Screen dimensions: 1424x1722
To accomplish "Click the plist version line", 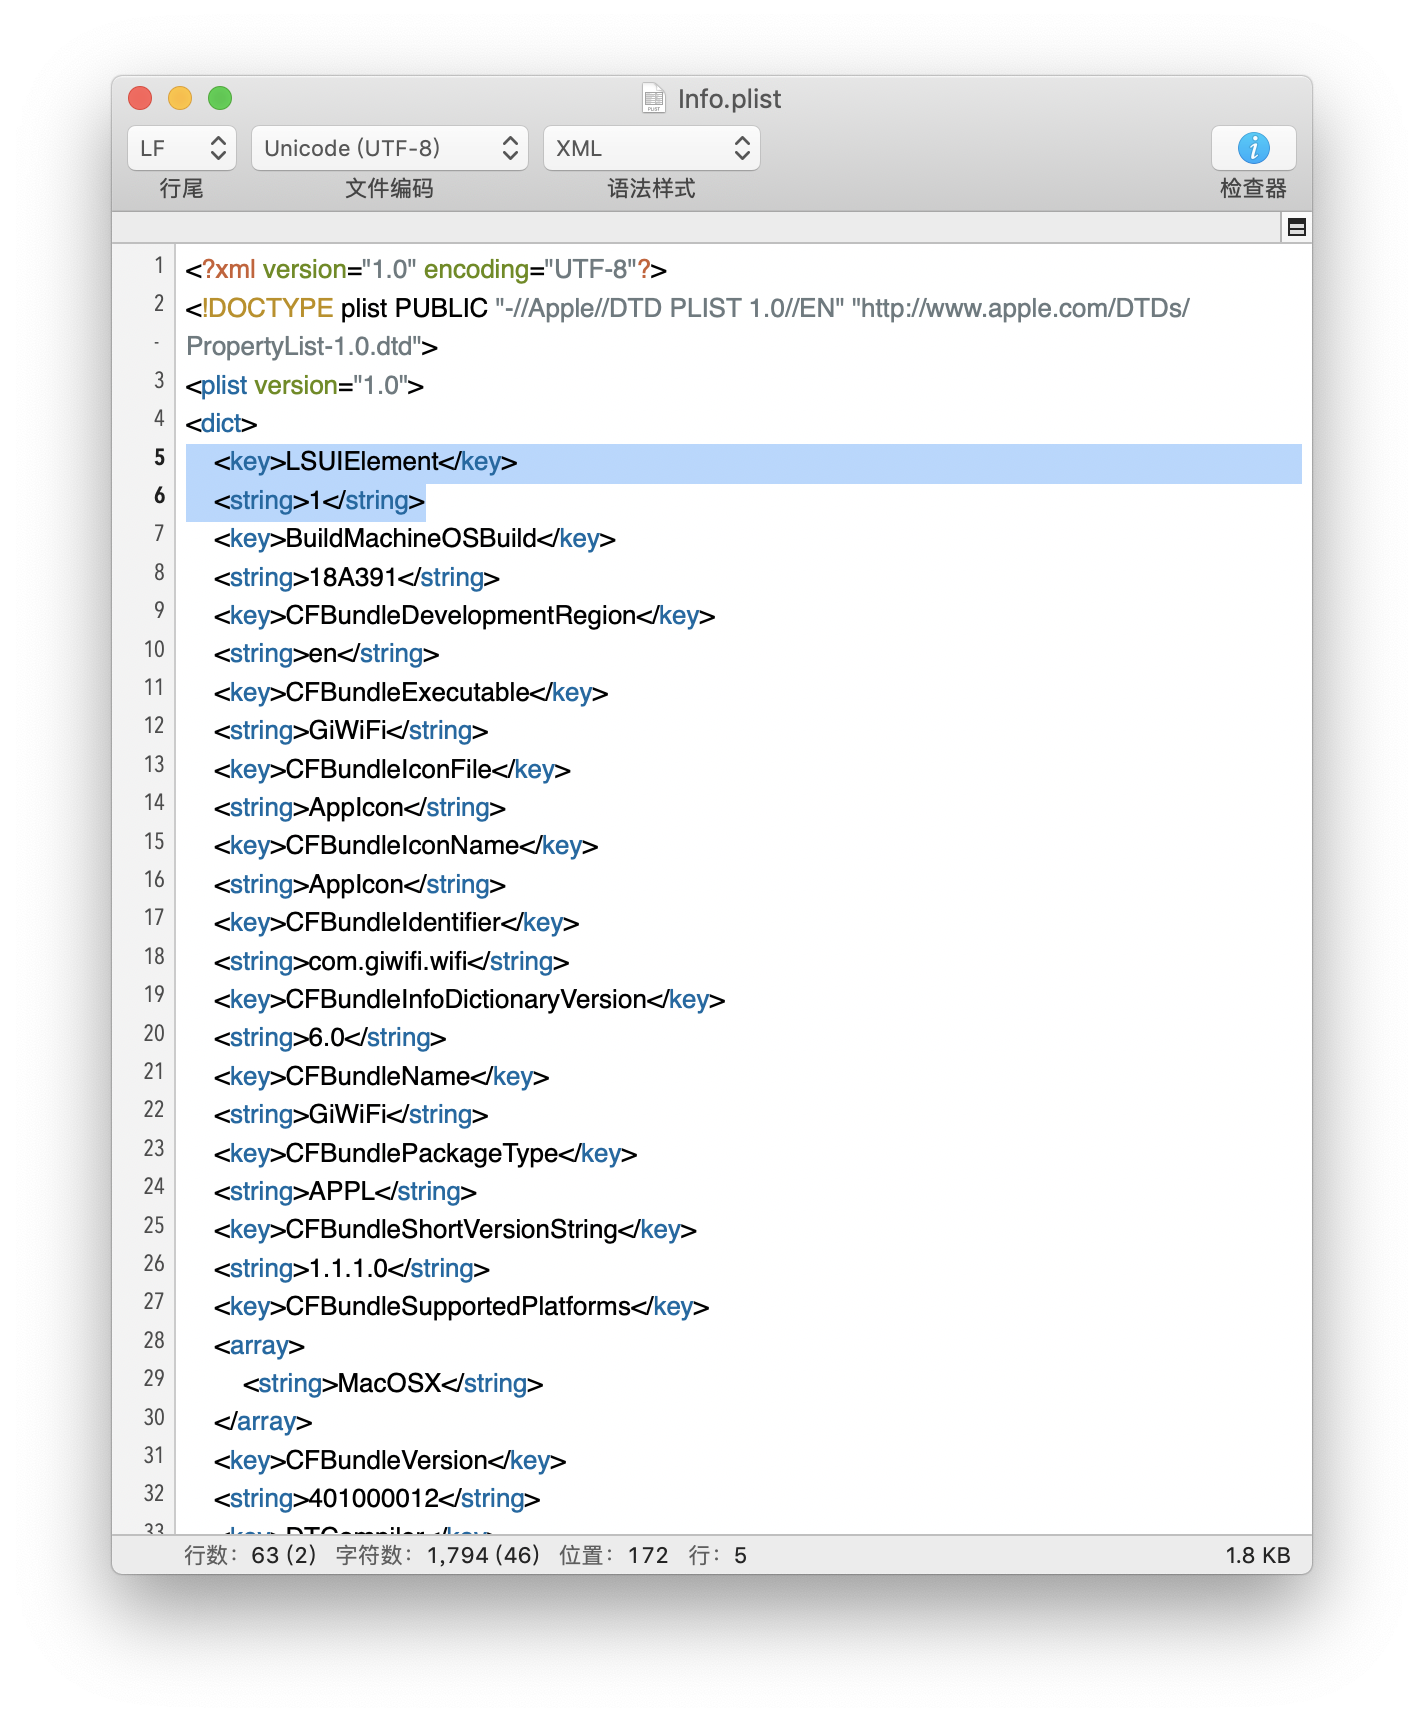I will point(305,386).
